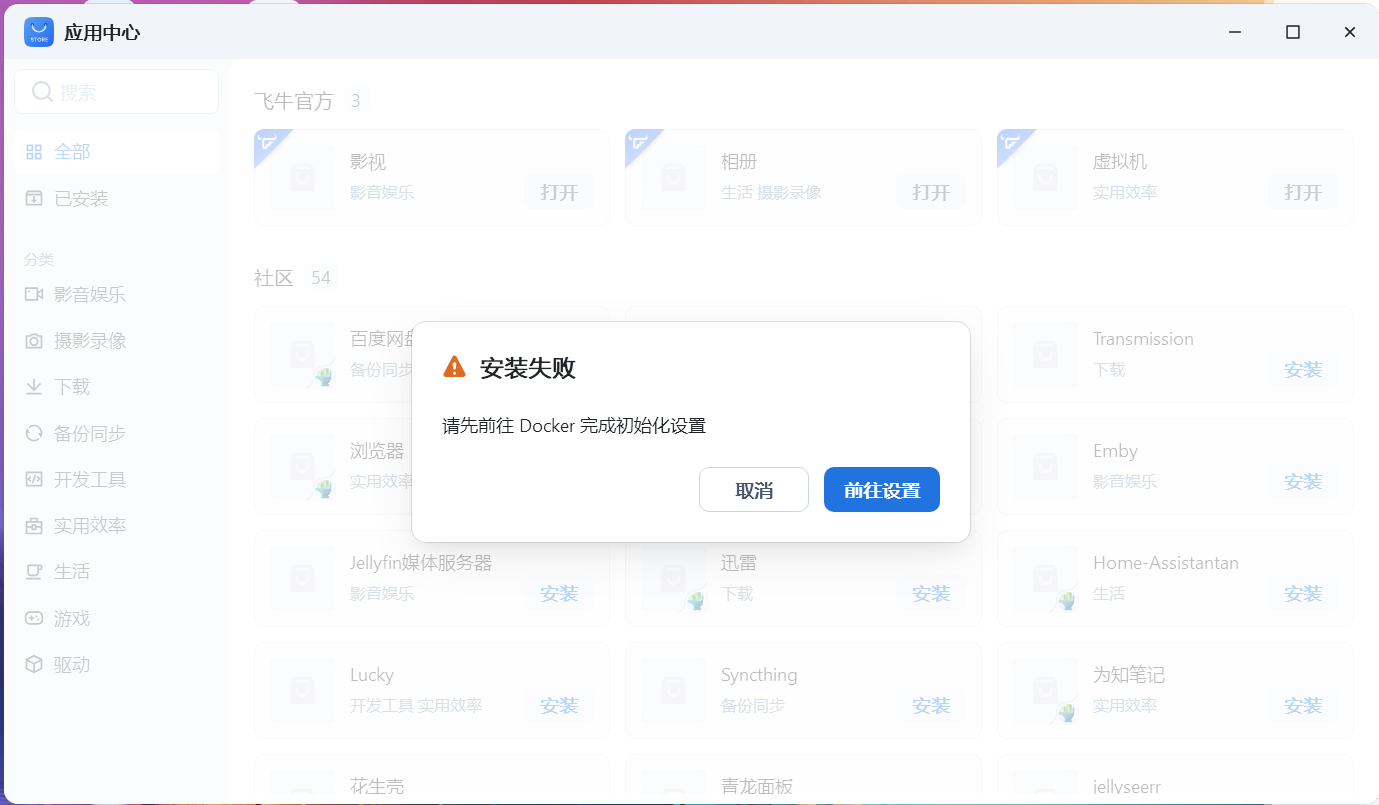Install Emby with its 安装 button
1379x805 pixels.
coord(1303,481)
